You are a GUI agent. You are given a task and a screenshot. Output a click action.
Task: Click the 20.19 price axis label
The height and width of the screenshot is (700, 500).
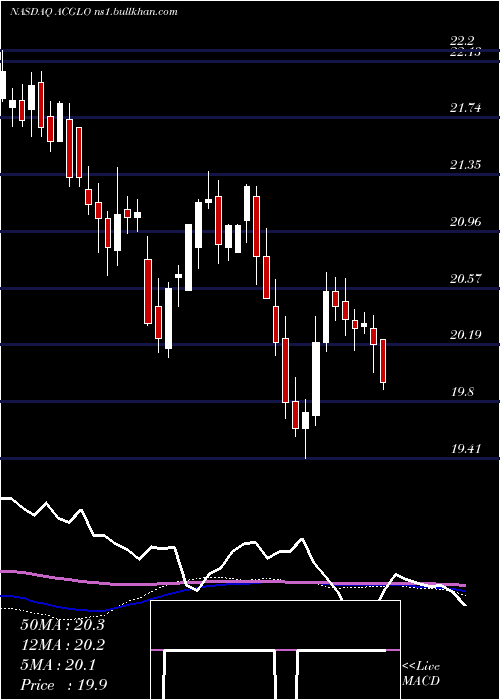(x=466, y=335)
